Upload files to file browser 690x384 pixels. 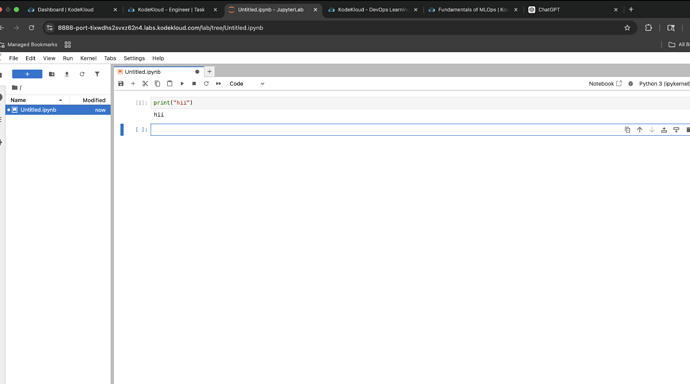[x=66, y=74]
